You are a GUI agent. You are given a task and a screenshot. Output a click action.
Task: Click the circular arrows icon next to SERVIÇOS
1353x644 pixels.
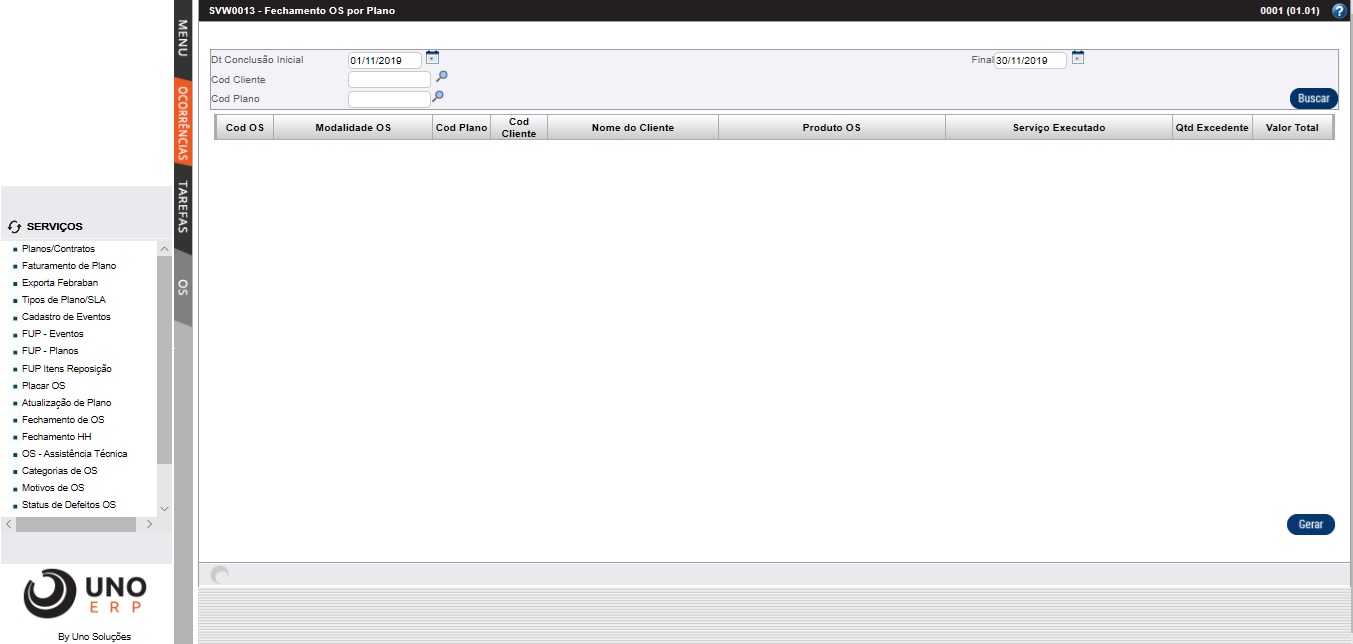pos(14,226)
